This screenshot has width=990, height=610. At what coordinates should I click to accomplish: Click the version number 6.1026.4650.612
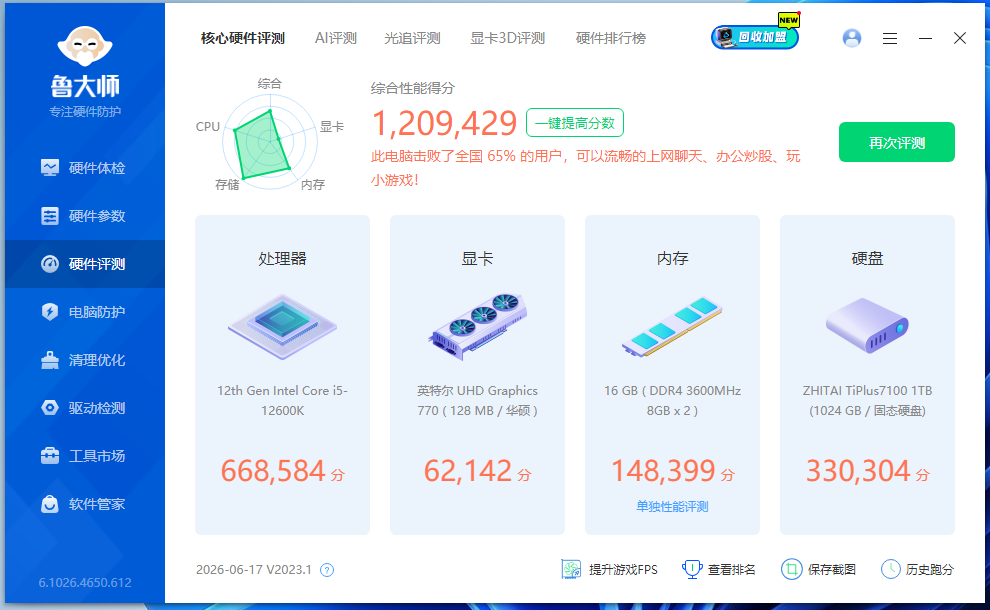pyautogui.click(x=85, y=583)
